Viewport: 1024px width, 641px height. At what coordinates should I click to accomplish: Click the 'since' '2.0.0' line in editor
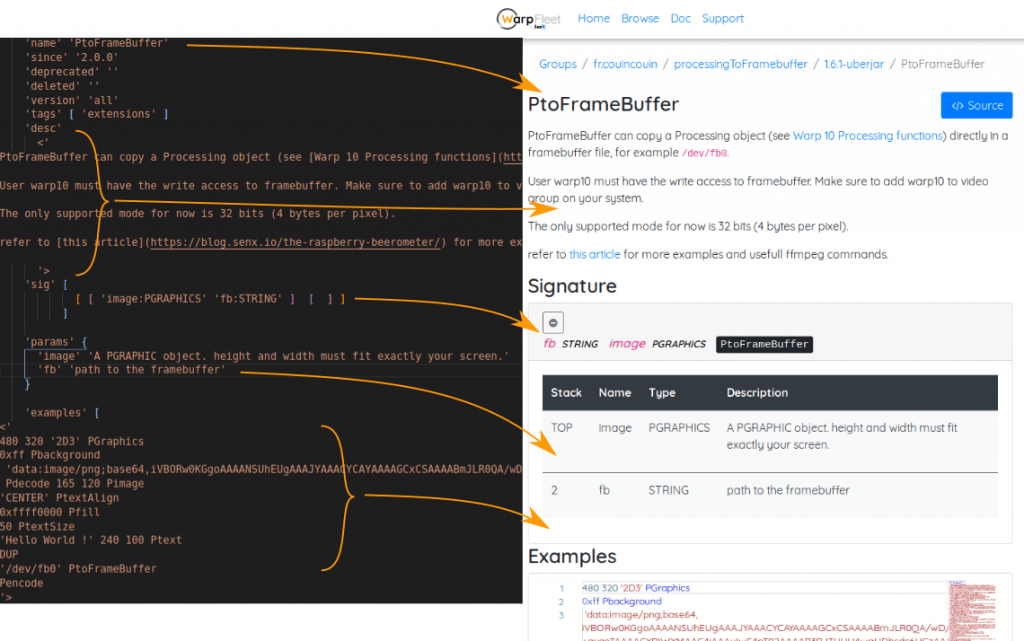point(72,57)
